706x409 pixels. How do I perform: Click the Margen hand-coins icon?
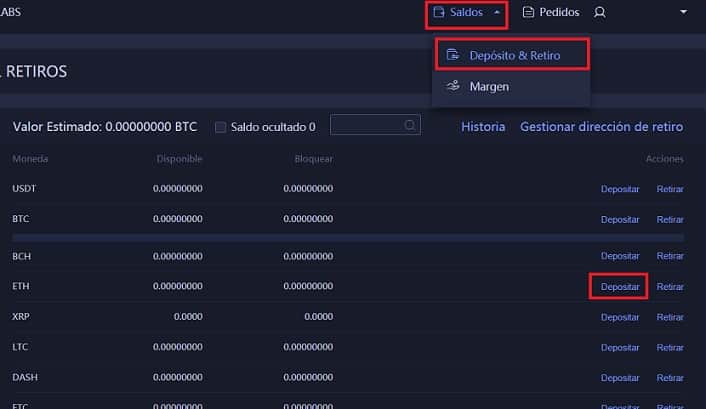pyautogui.click(x=453, y=86)
